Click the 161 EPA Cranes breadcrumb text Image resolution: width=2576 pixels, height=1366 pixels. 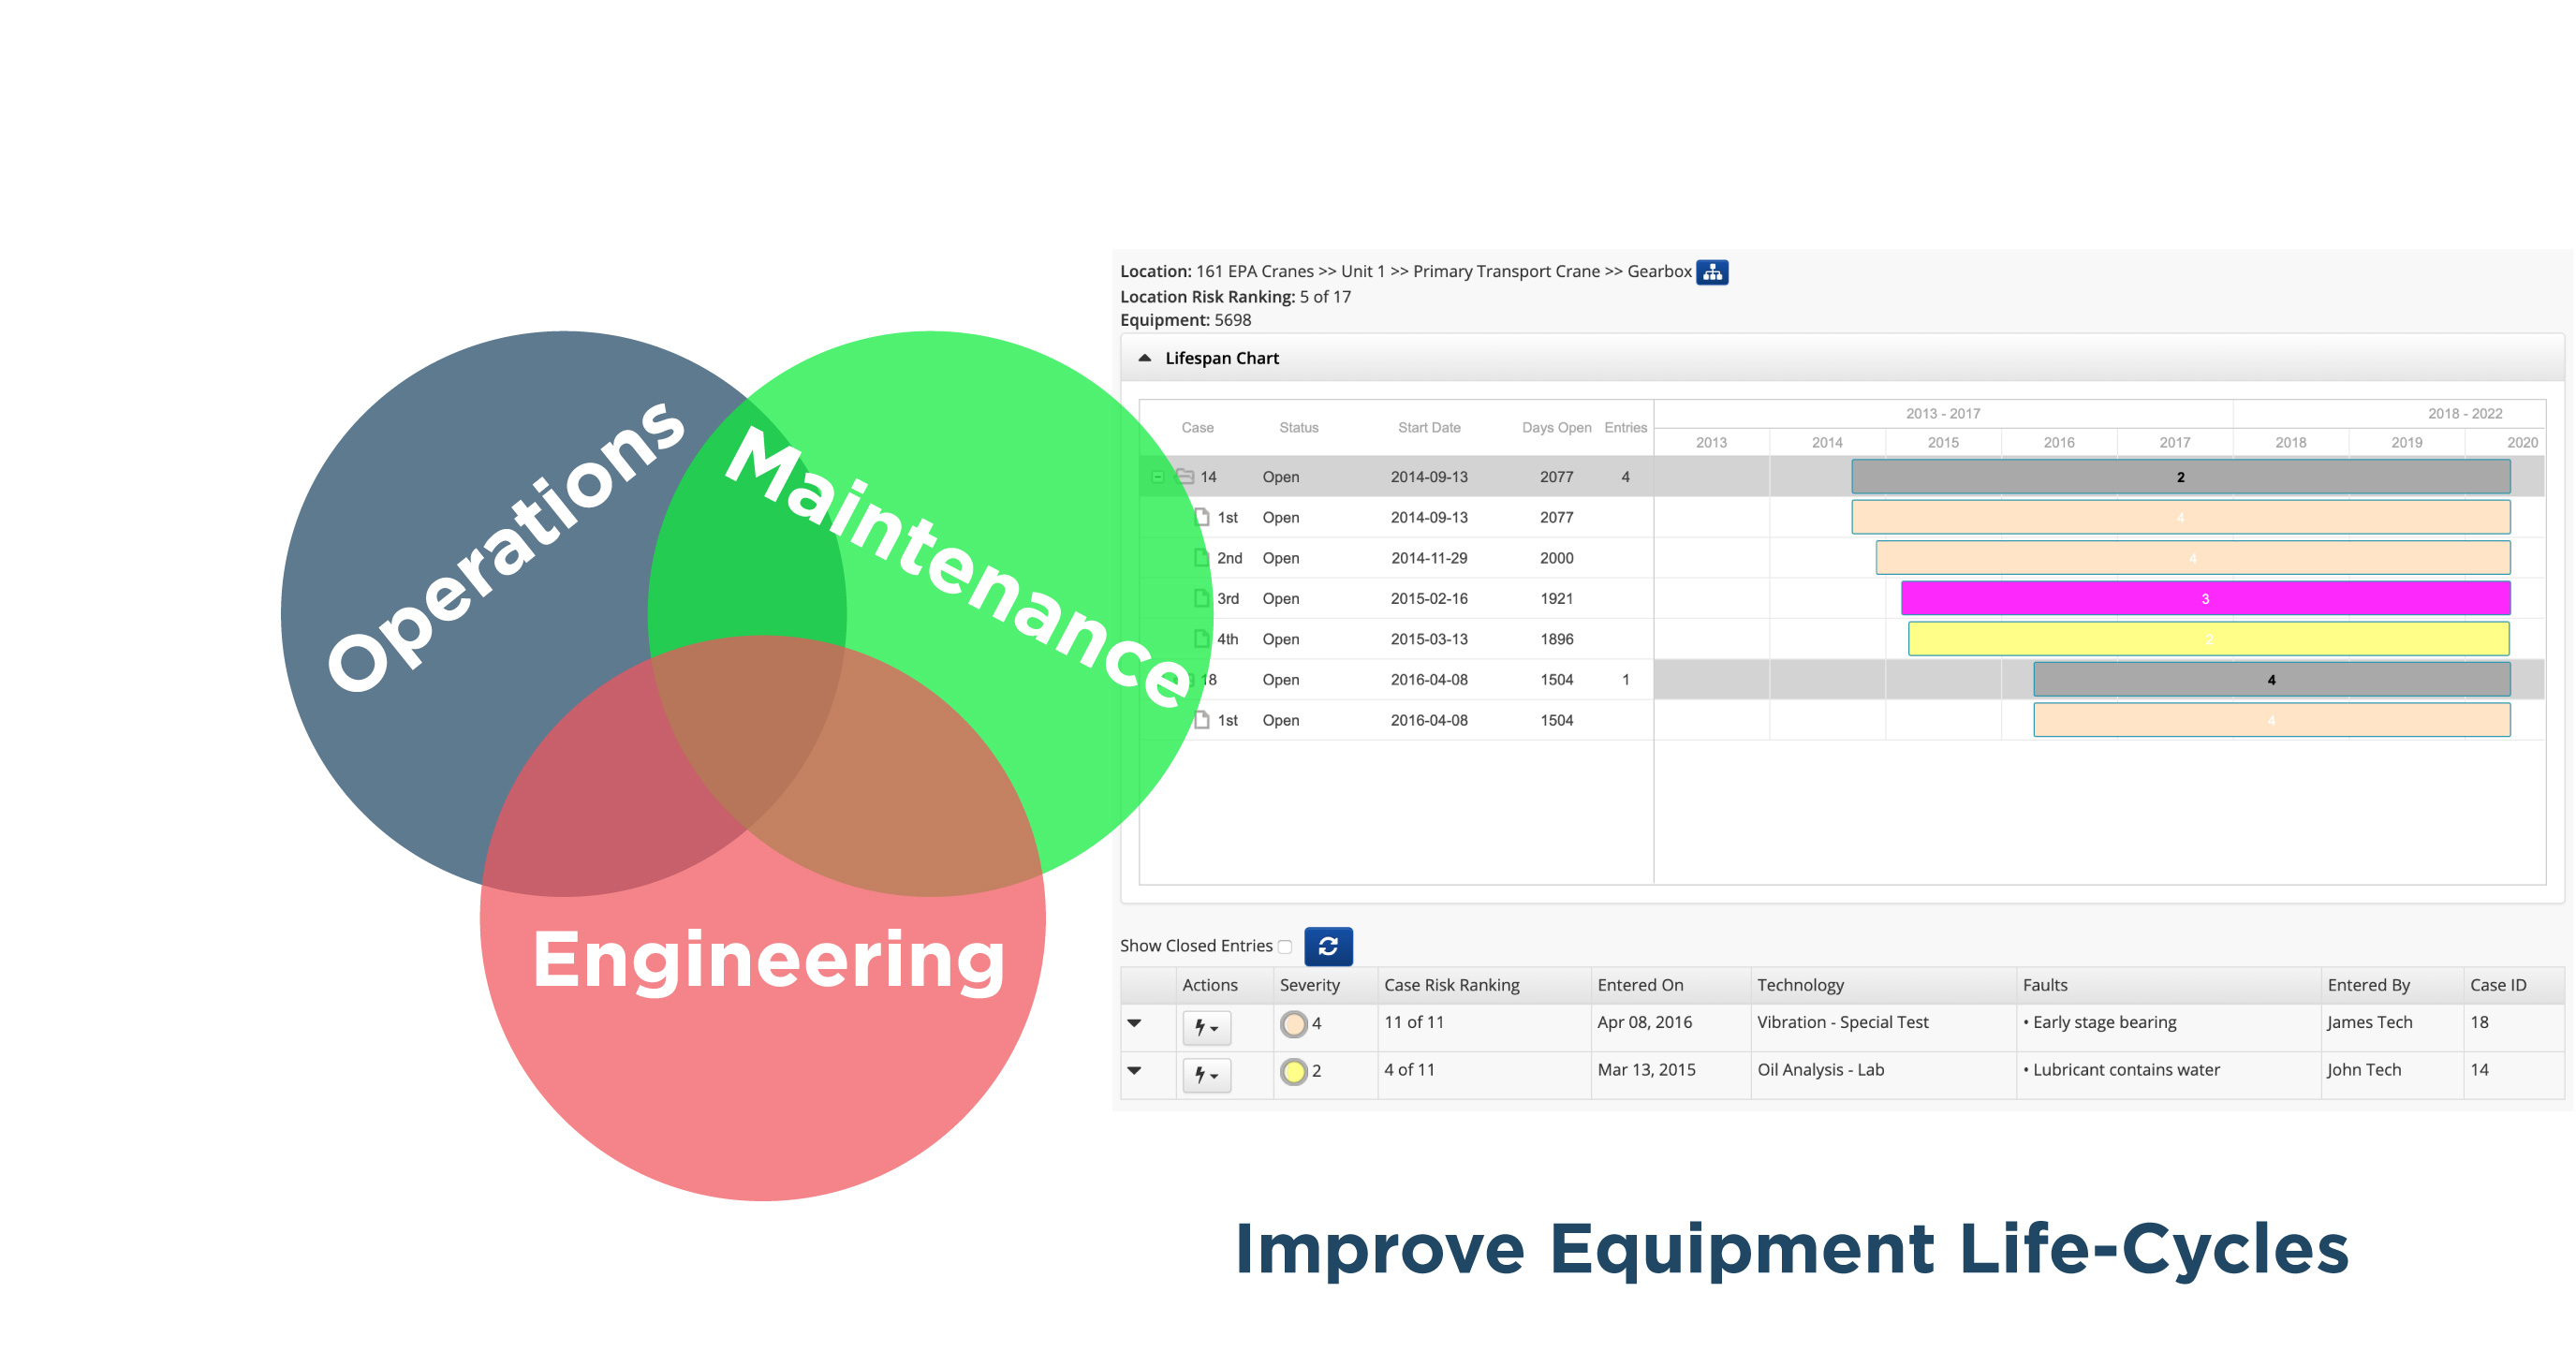click(1255, 272)
